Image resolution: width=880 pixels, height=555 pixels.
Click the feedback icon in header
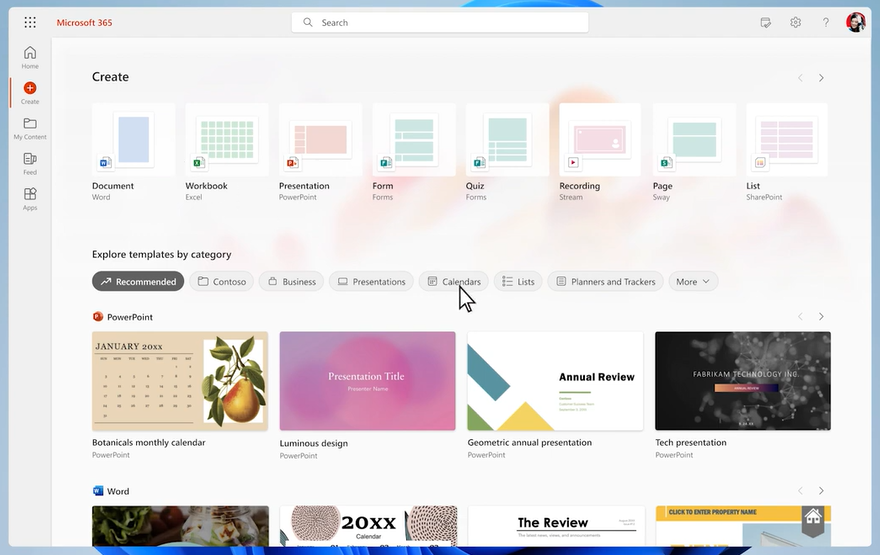point(766,22)
